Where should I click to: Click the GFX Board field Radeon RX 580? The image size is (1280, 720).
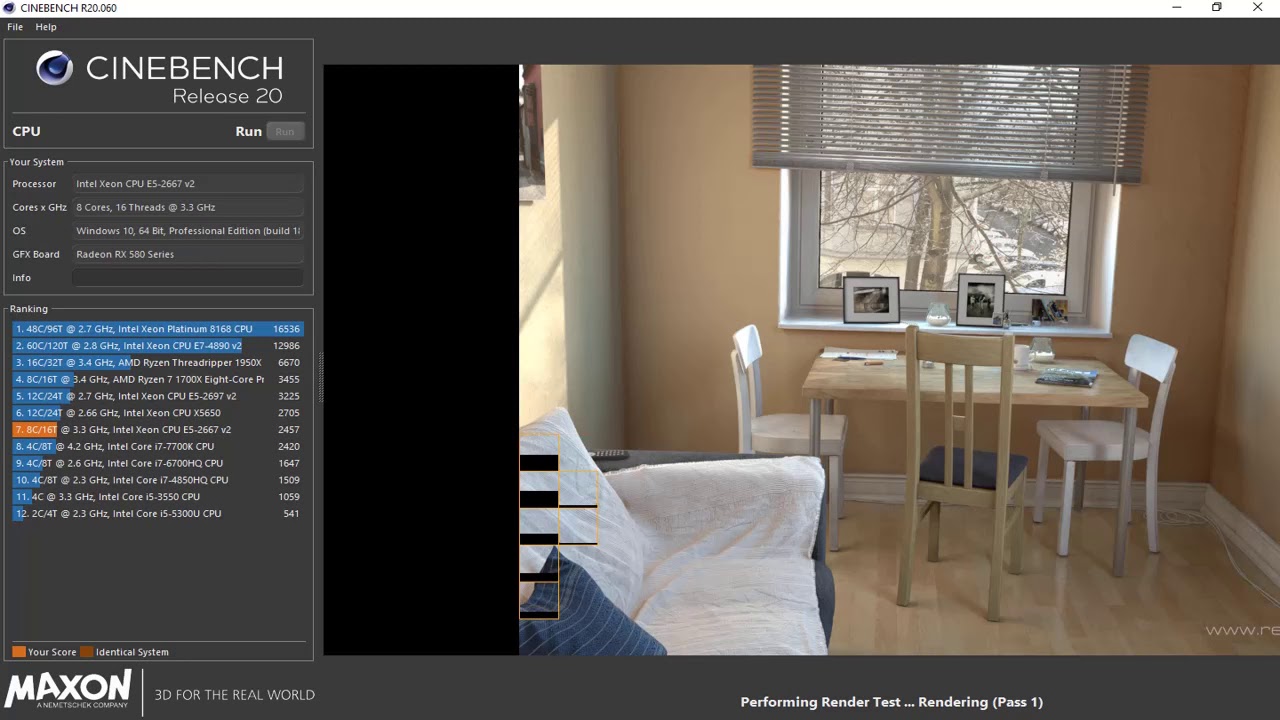188,254
